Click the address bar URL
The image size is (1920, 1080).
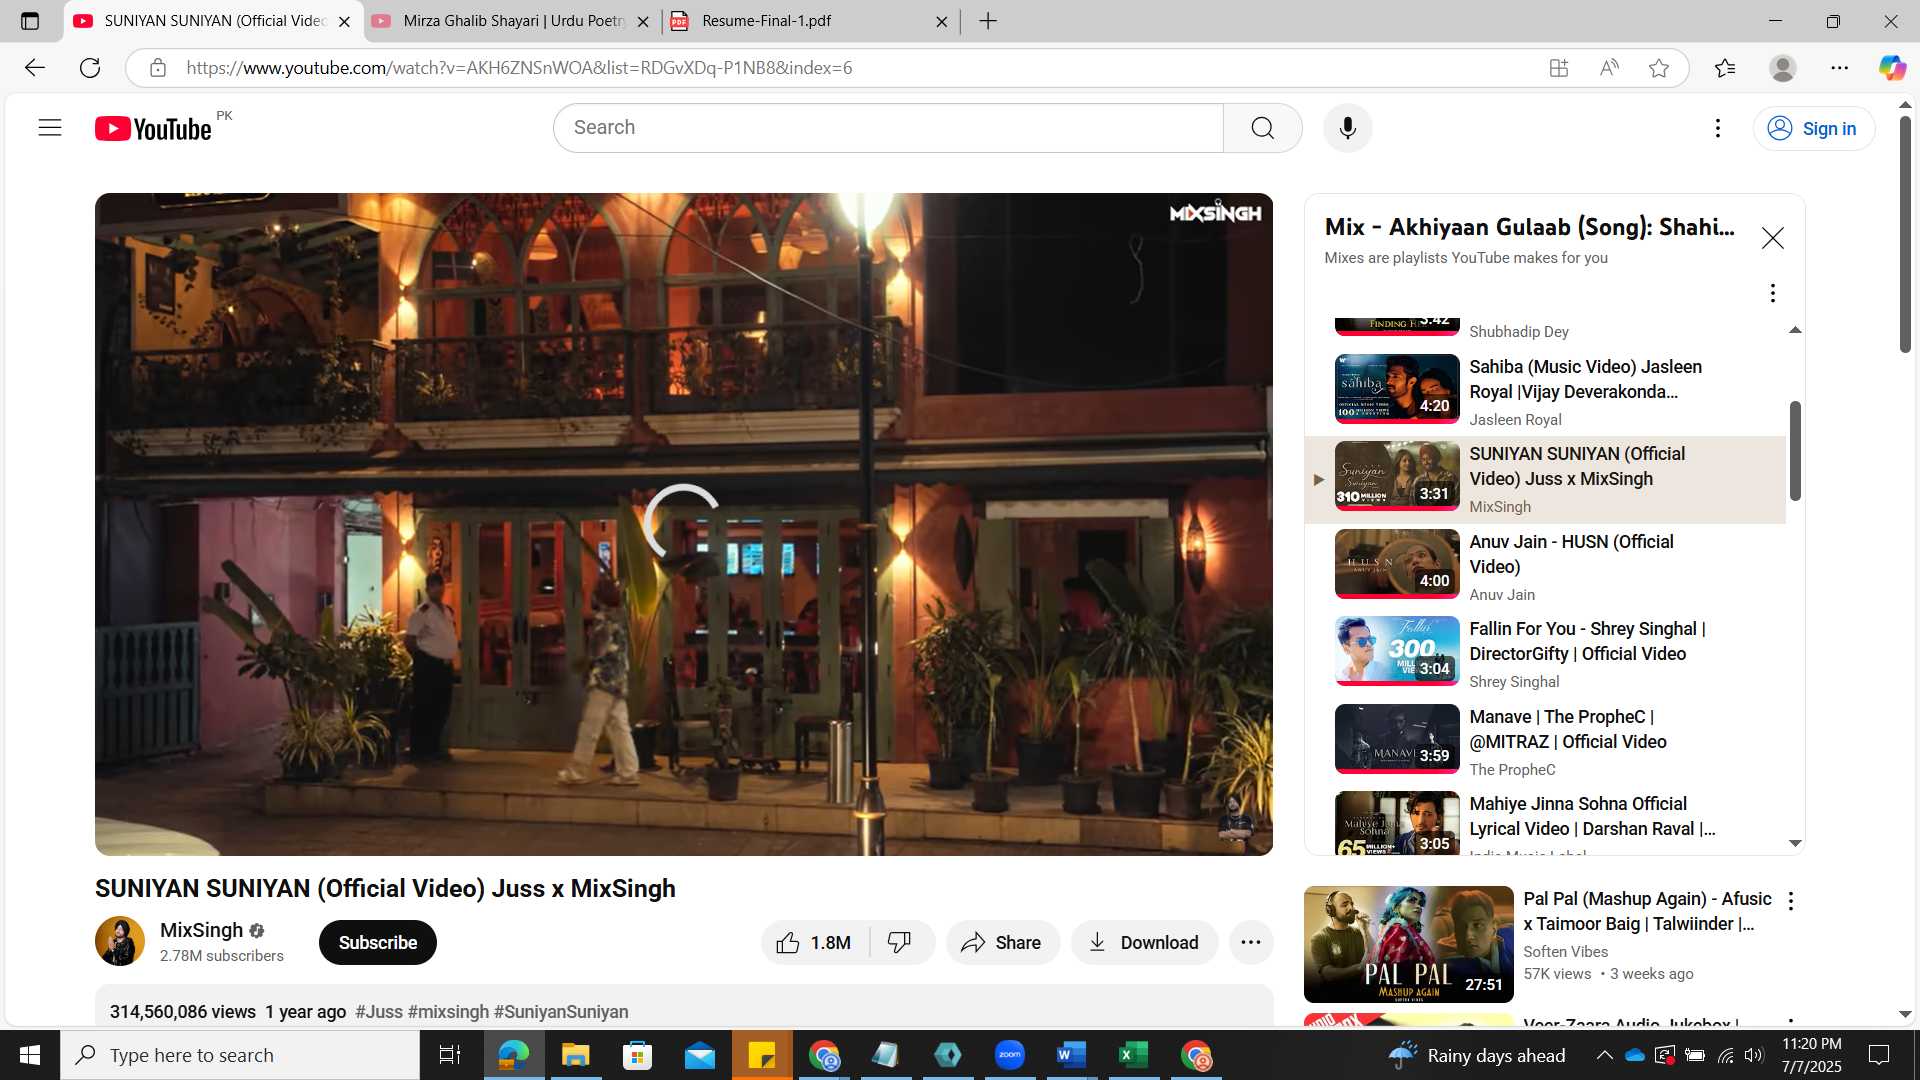pyautogui.click(x=519, y=68)
